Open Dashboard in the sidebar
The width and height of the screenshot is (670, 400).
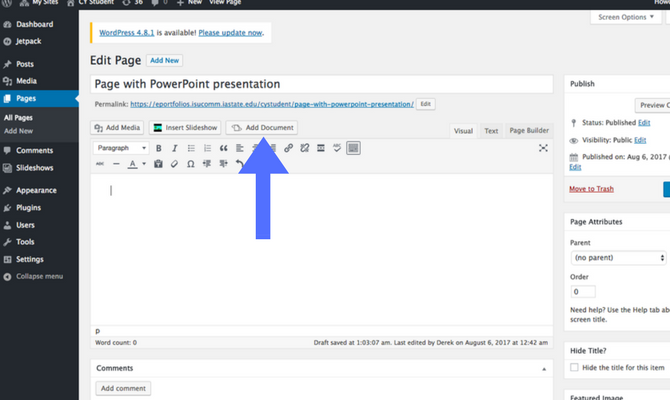click(x=35, y=24)
